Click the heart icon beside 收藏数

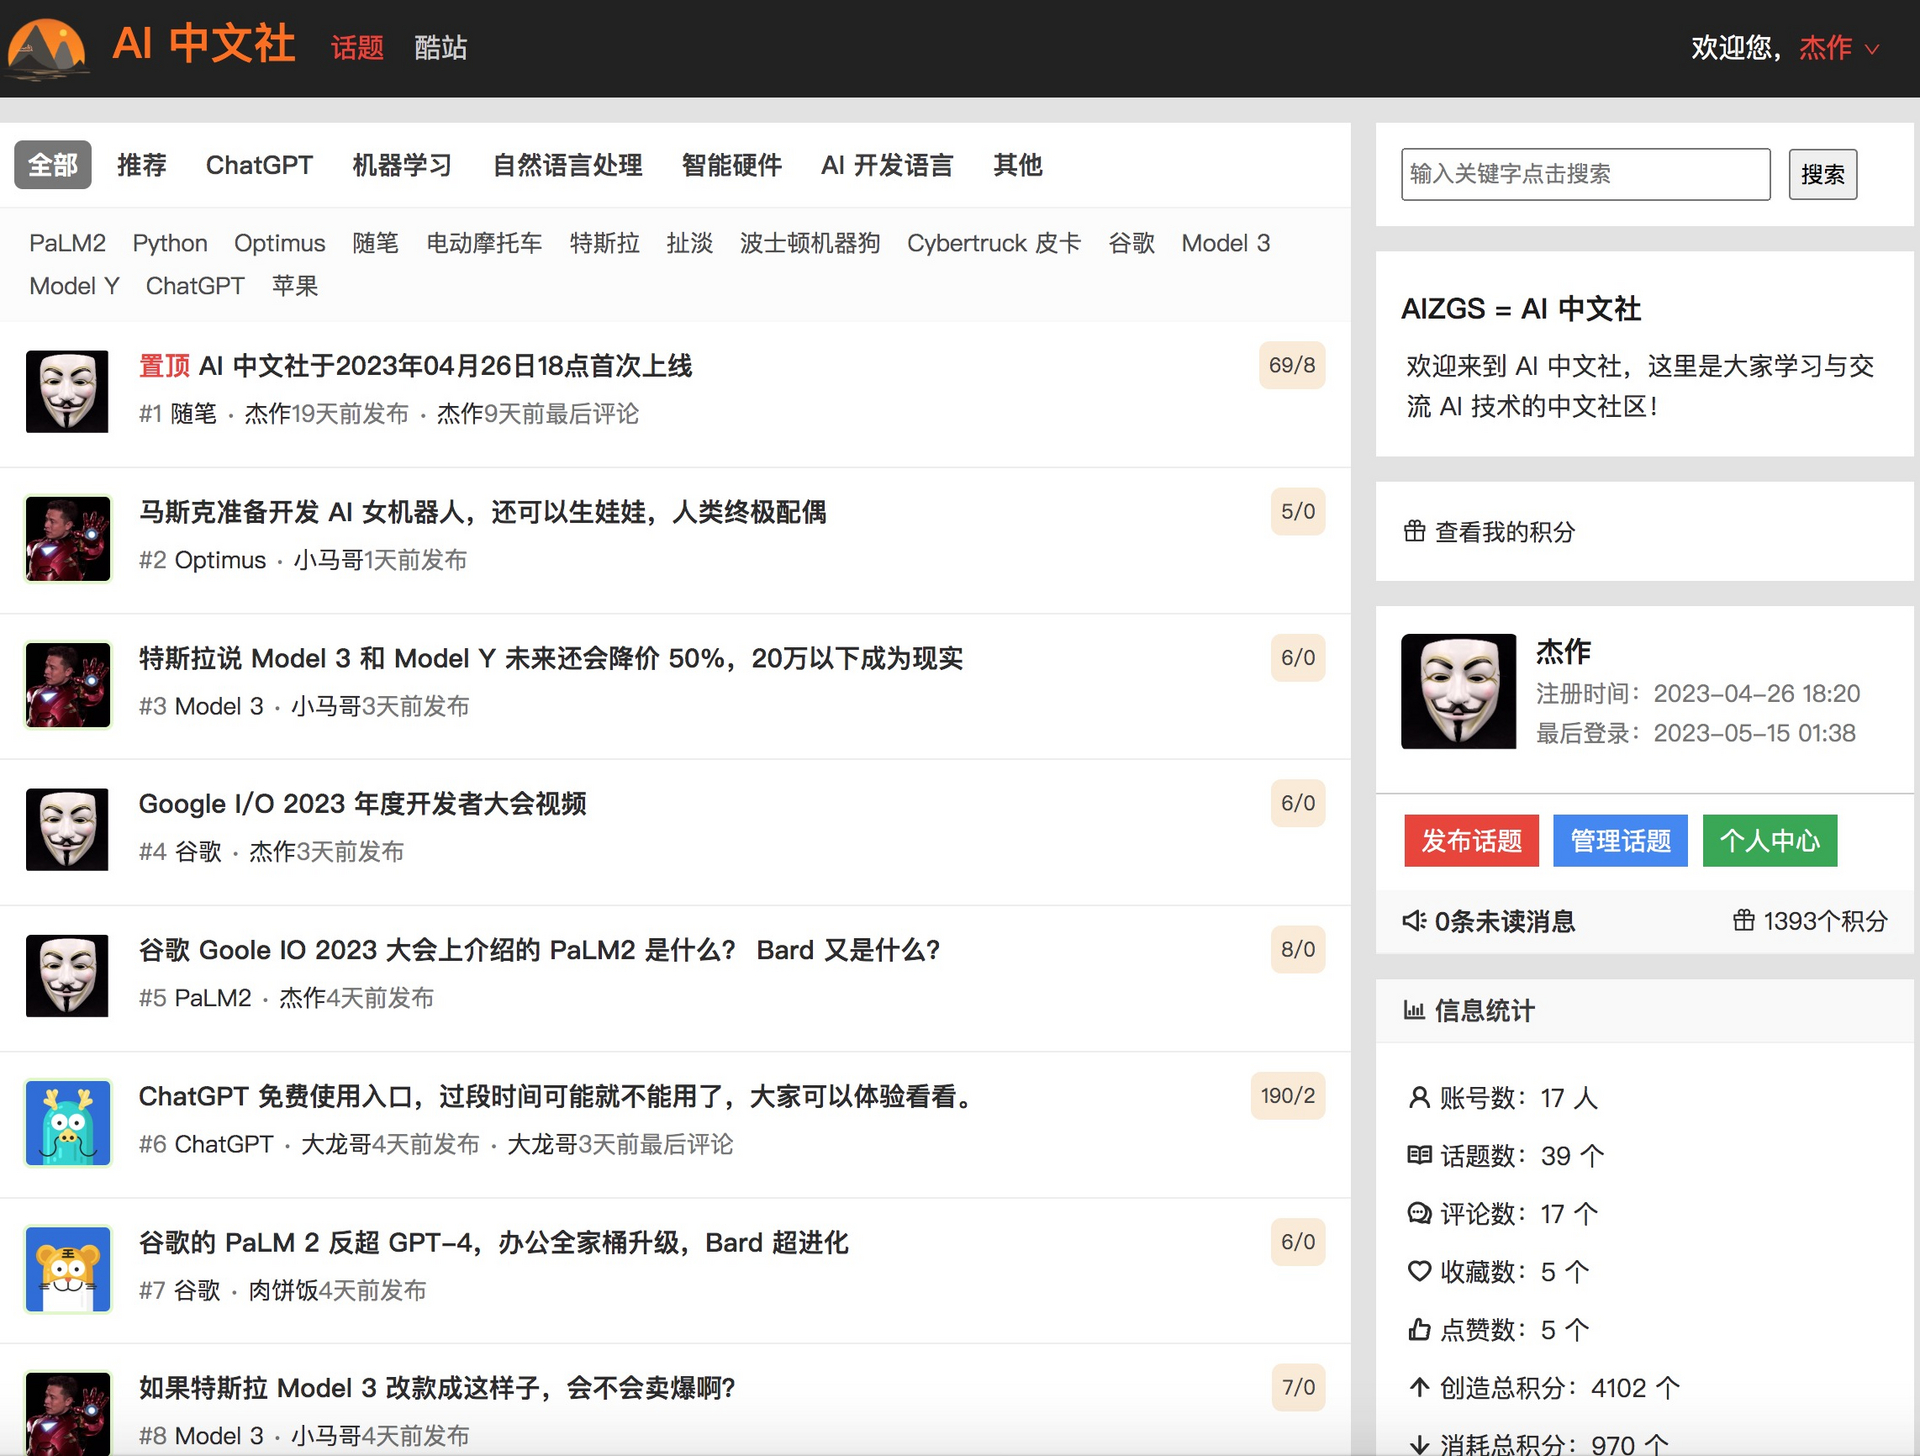tap(1419, 1271)
